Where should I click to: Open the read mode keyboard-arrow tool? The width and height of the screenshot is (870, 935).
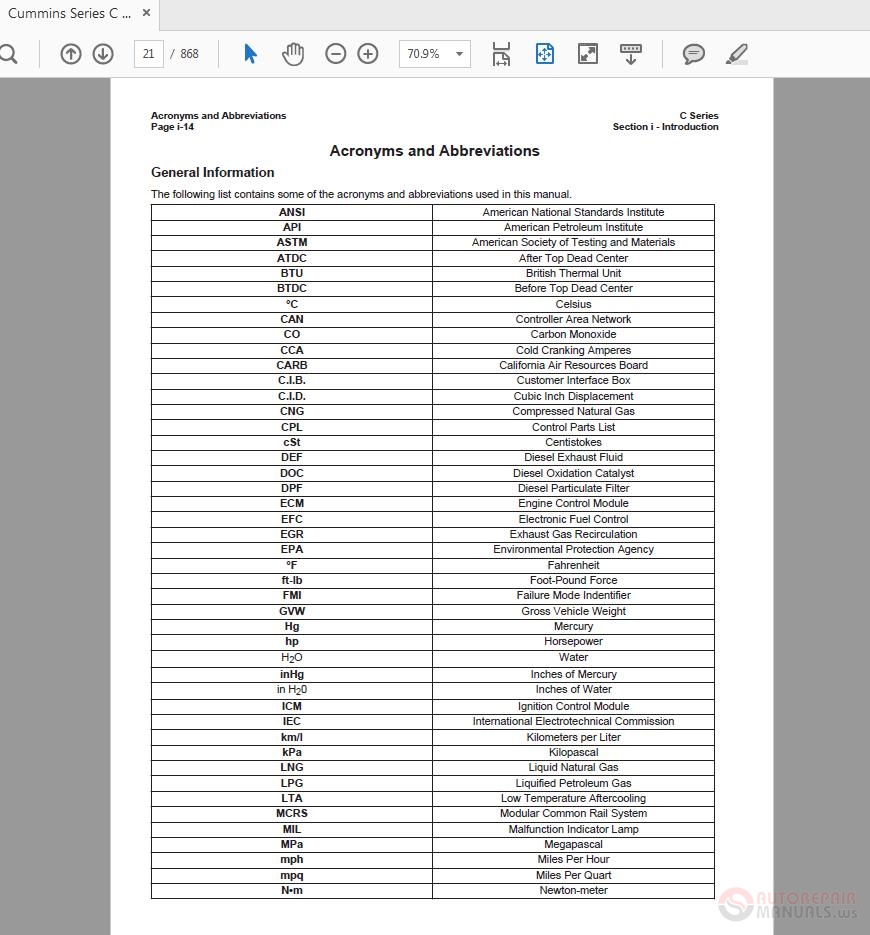631,54
